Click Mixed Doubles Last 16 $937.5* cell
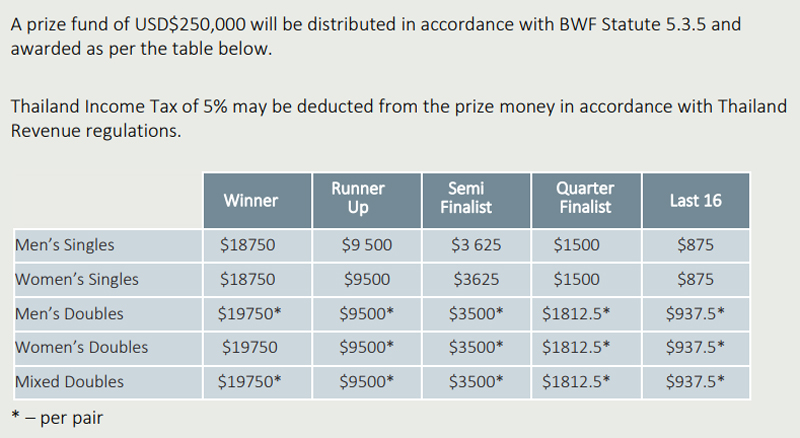The height and width of the screenshot is (438, 800). pyautogui.click(x=695, y=381)
